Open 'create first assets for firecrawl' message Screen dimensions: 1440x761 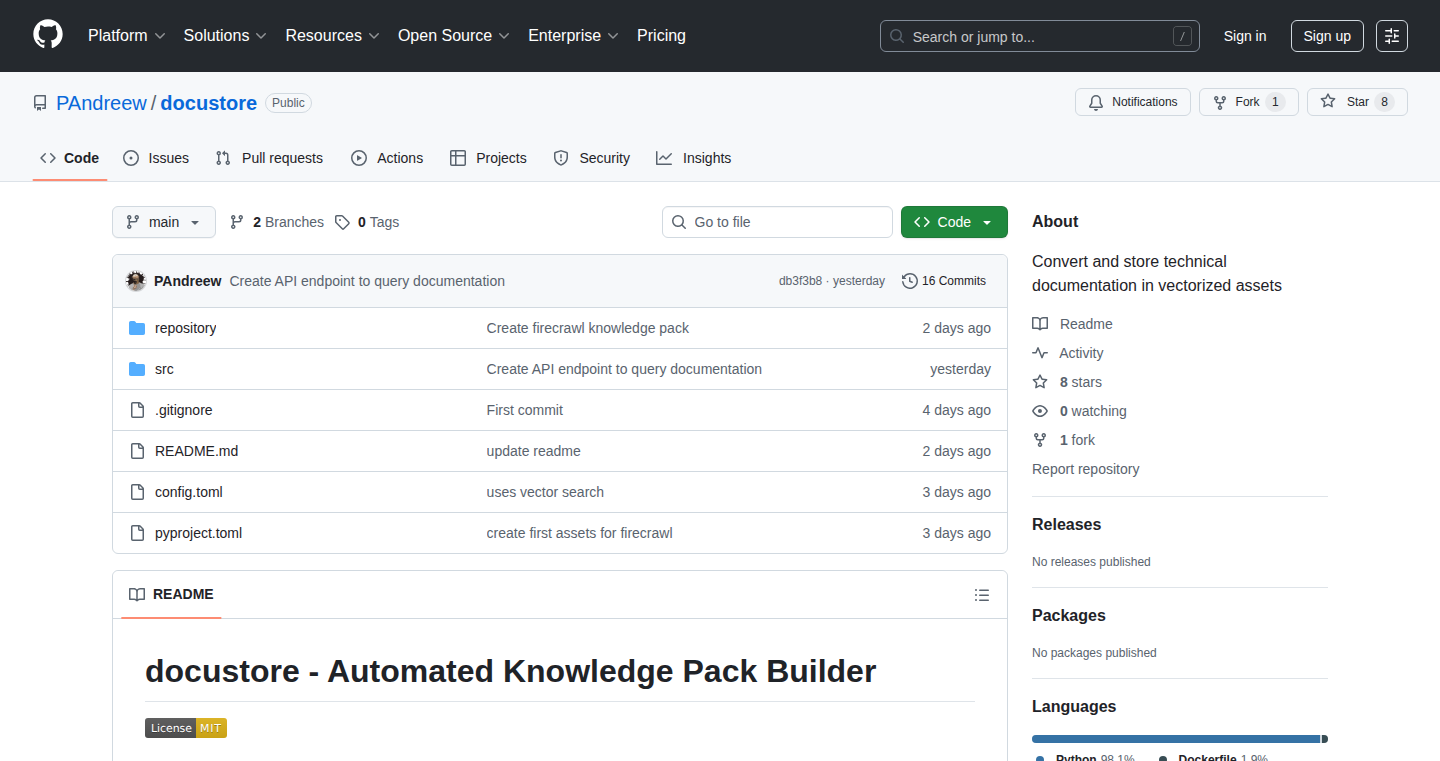pos(580,533)
